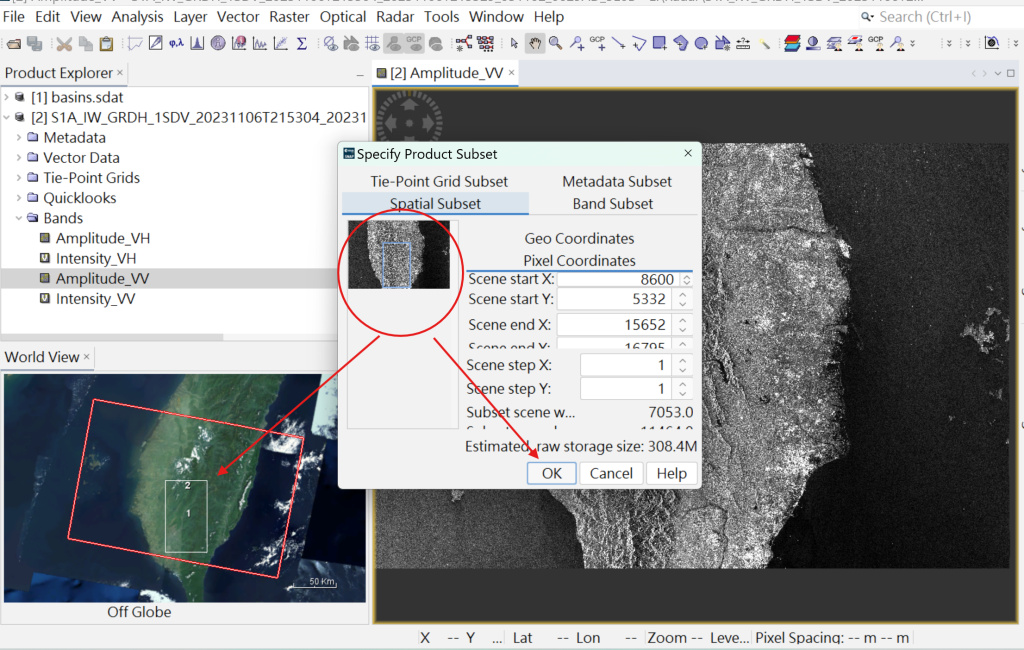
Task: Collapse the Bands folder
Action: 19,218
